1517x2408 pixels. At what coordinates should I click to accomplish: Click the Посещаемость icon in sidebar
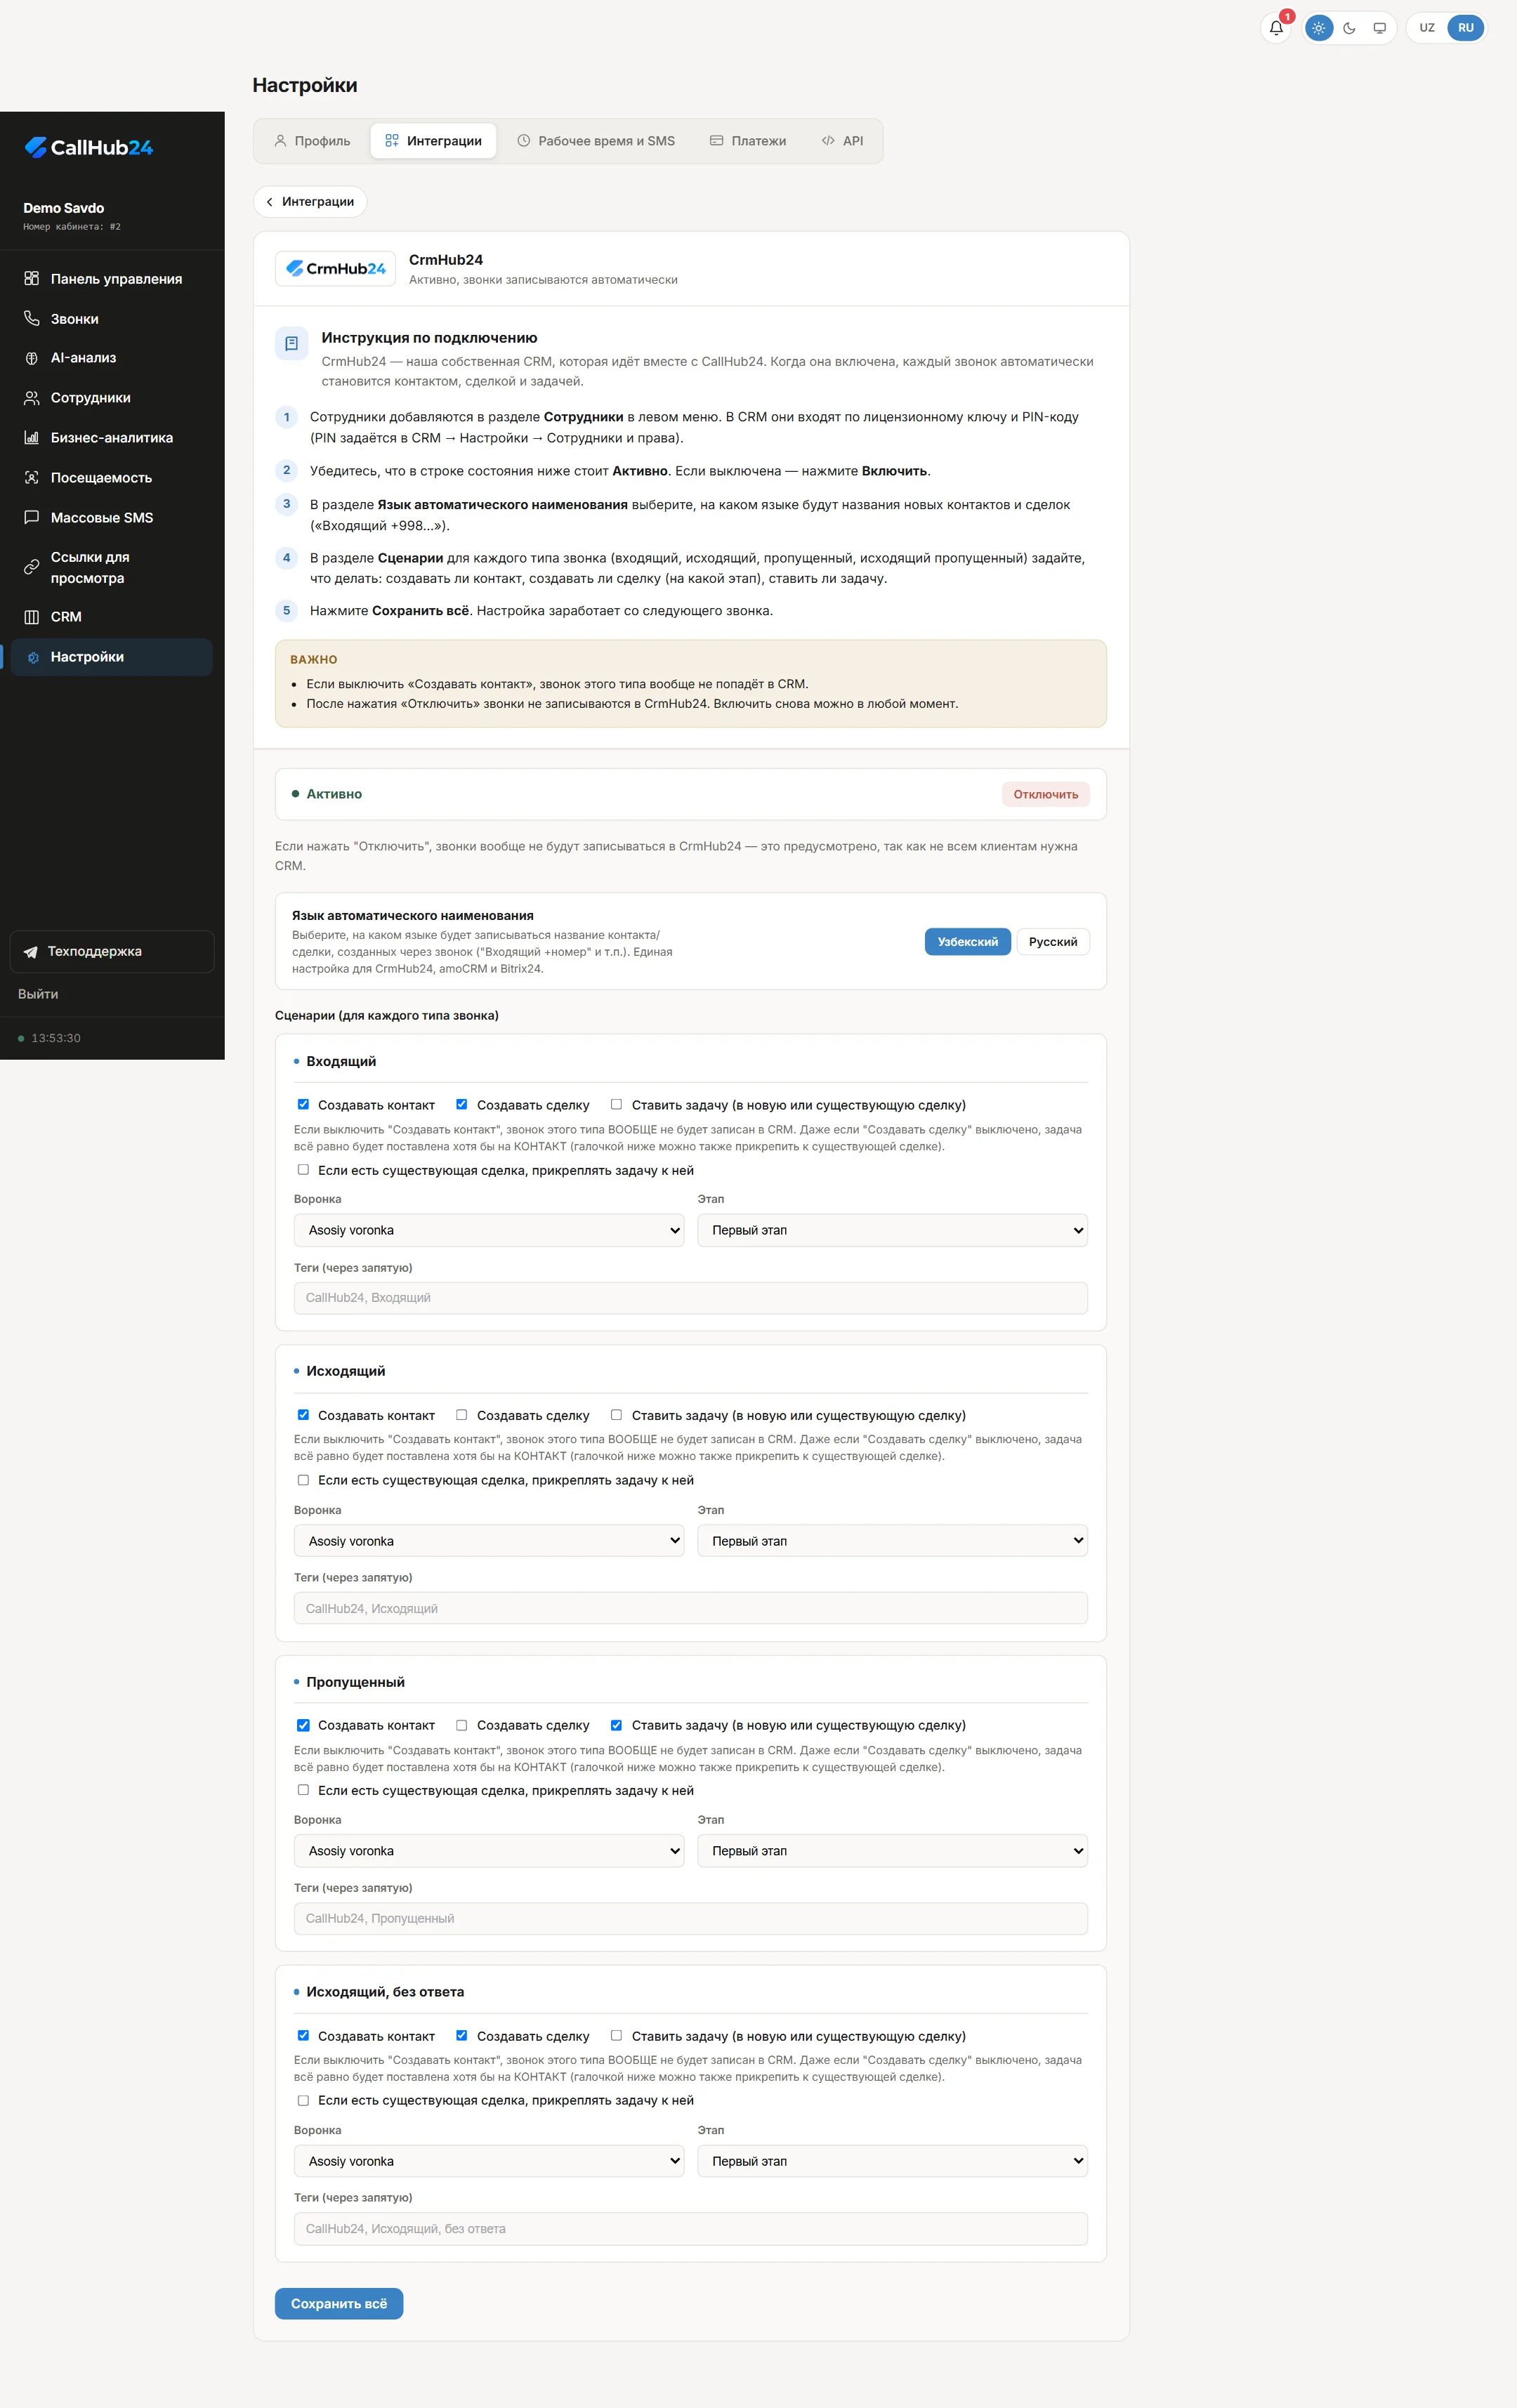[x=32, y=478]
